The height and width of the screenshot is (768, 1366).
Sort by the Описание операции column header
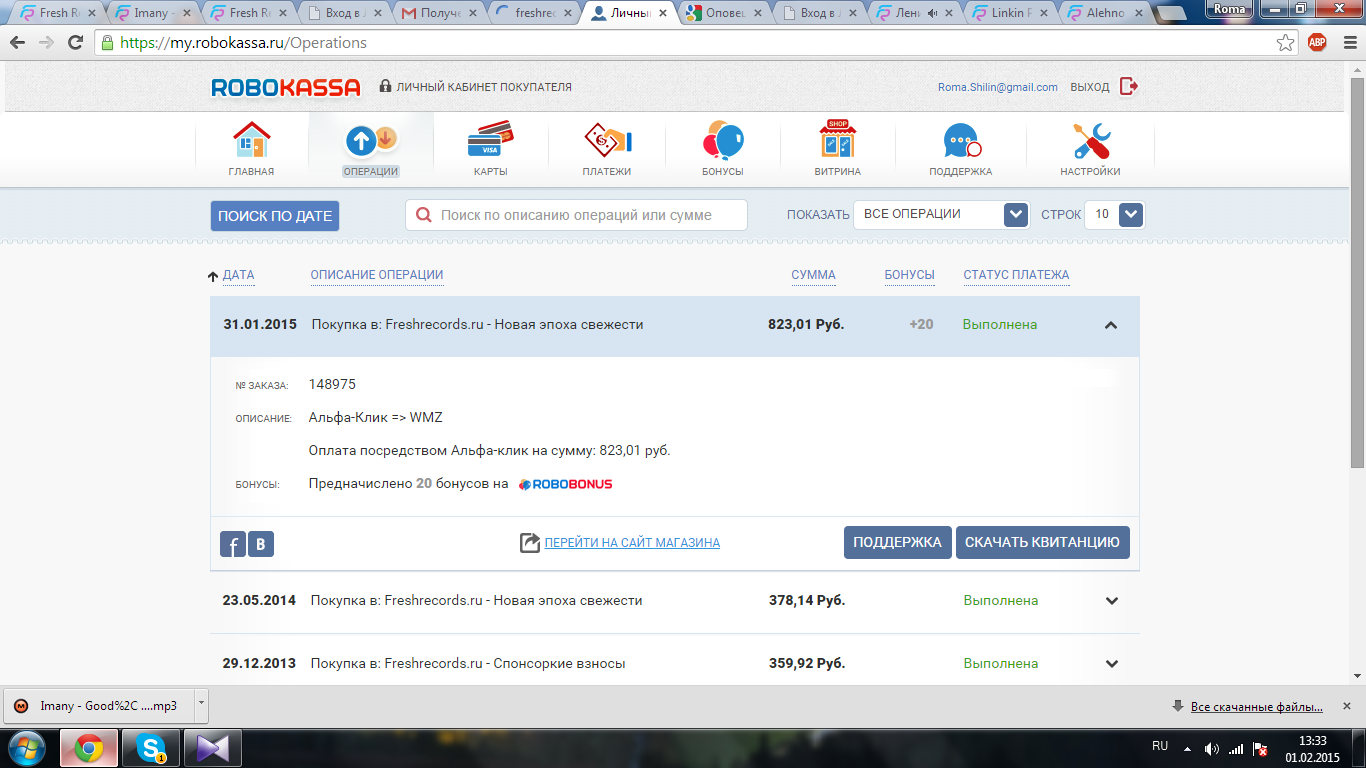[x=377, y=275]
